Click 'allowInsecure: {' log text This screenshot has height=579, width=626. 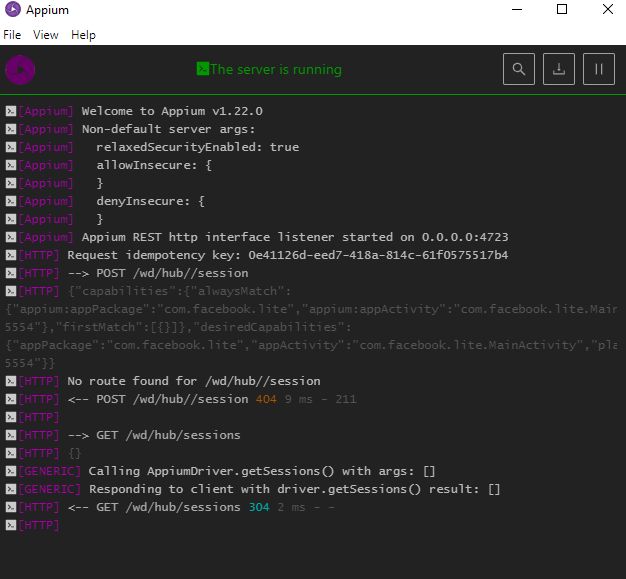[x=154, y=165]
